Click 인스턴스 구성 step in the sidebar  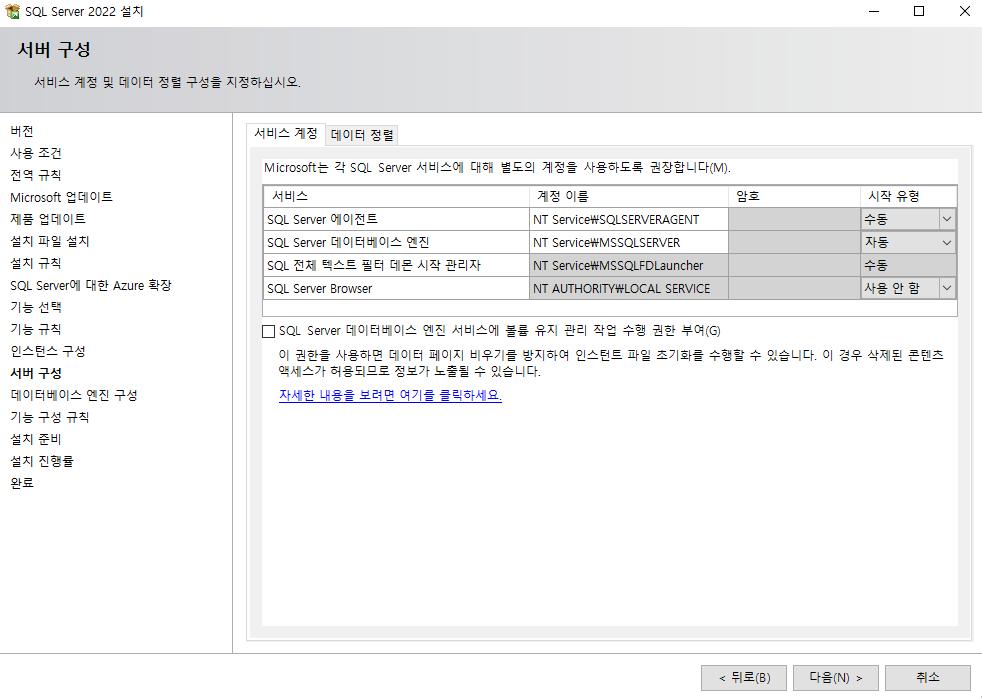[48, 351]
